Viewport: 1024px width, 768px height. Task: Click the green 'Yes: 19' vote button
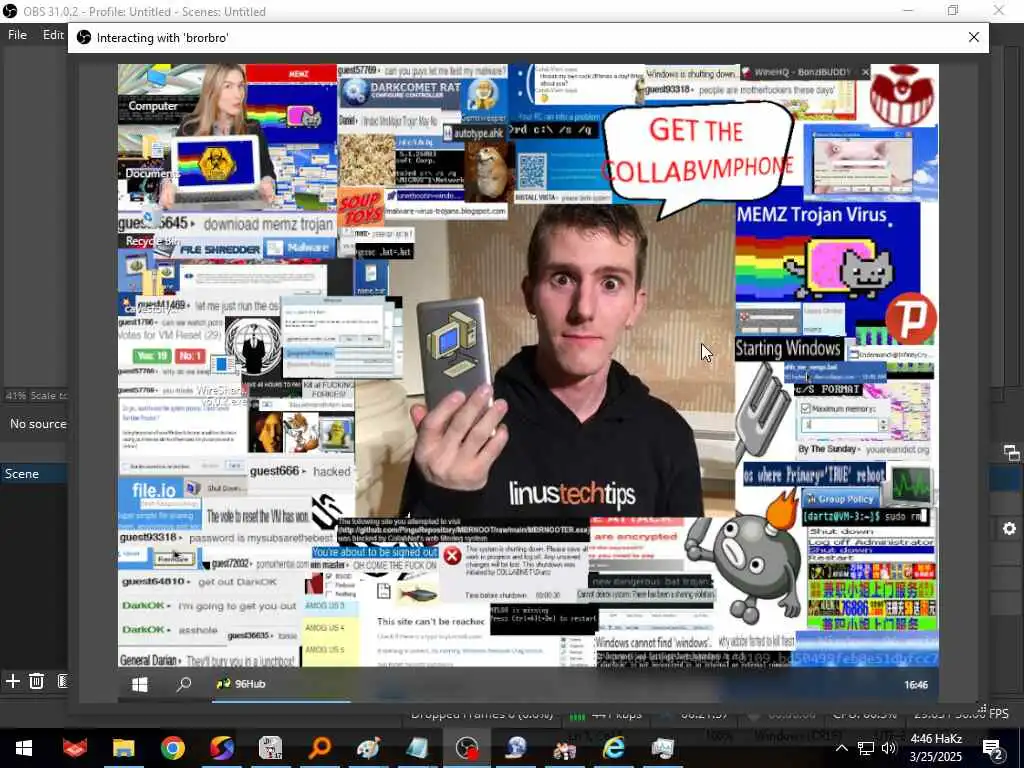click(x=152, y=356)
